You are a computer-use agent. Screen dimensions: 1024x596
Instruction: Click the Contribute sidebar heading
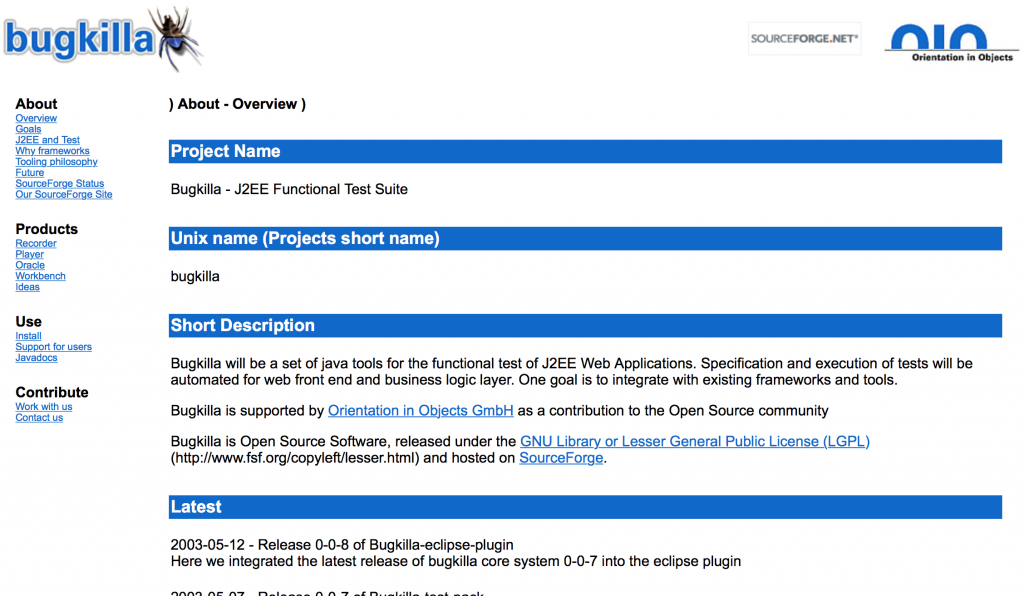(x=52, y=392)
